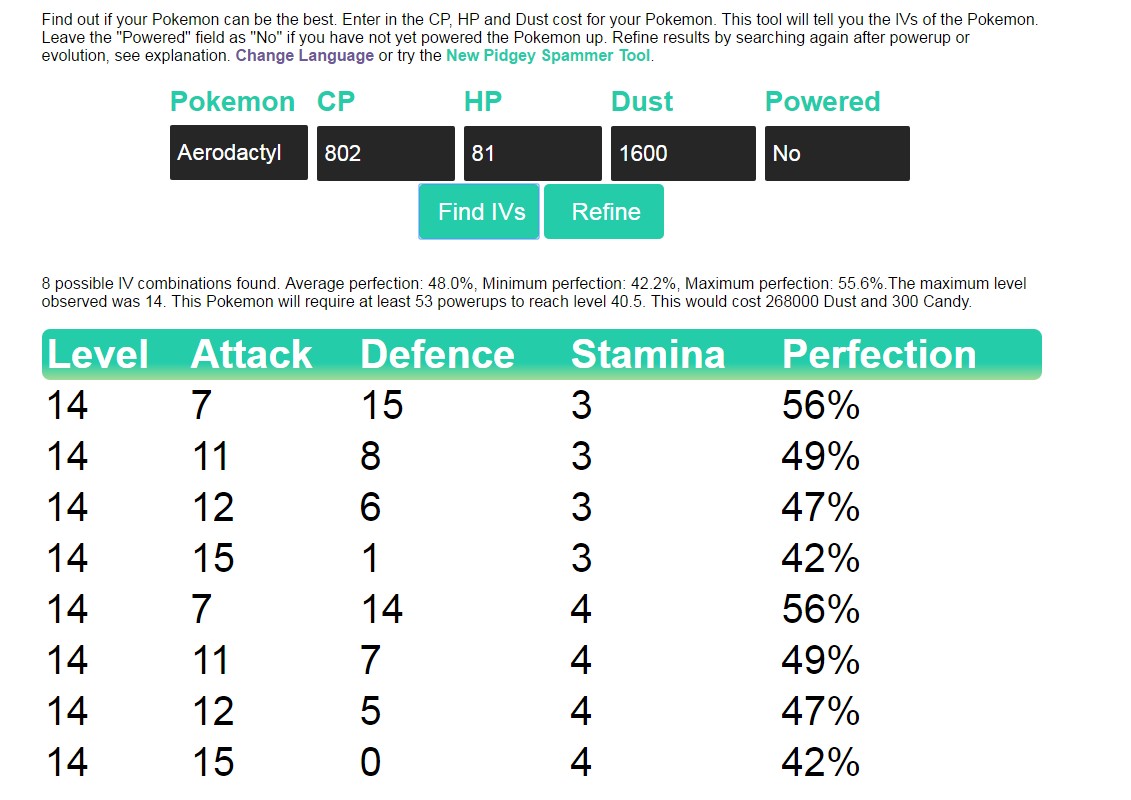Image resolution: width=1131 pixels, height=800 pixels.
Task: Focus the CP input showing 802
Action: coord(385,153)
